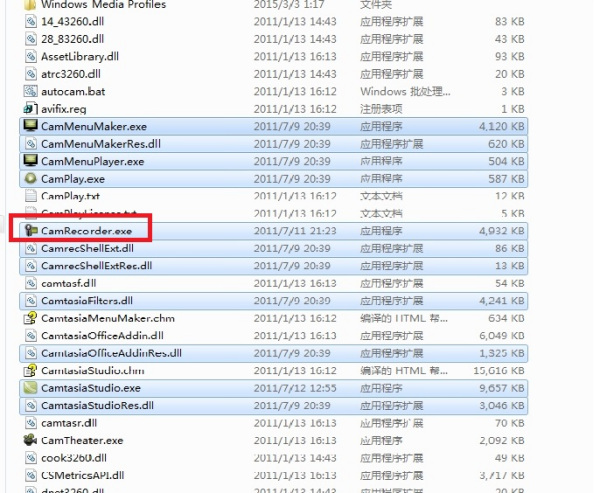Click the CamtasiaFilters.dll file icon
This screenshot has width=600, height=493.
click(31, 301)
